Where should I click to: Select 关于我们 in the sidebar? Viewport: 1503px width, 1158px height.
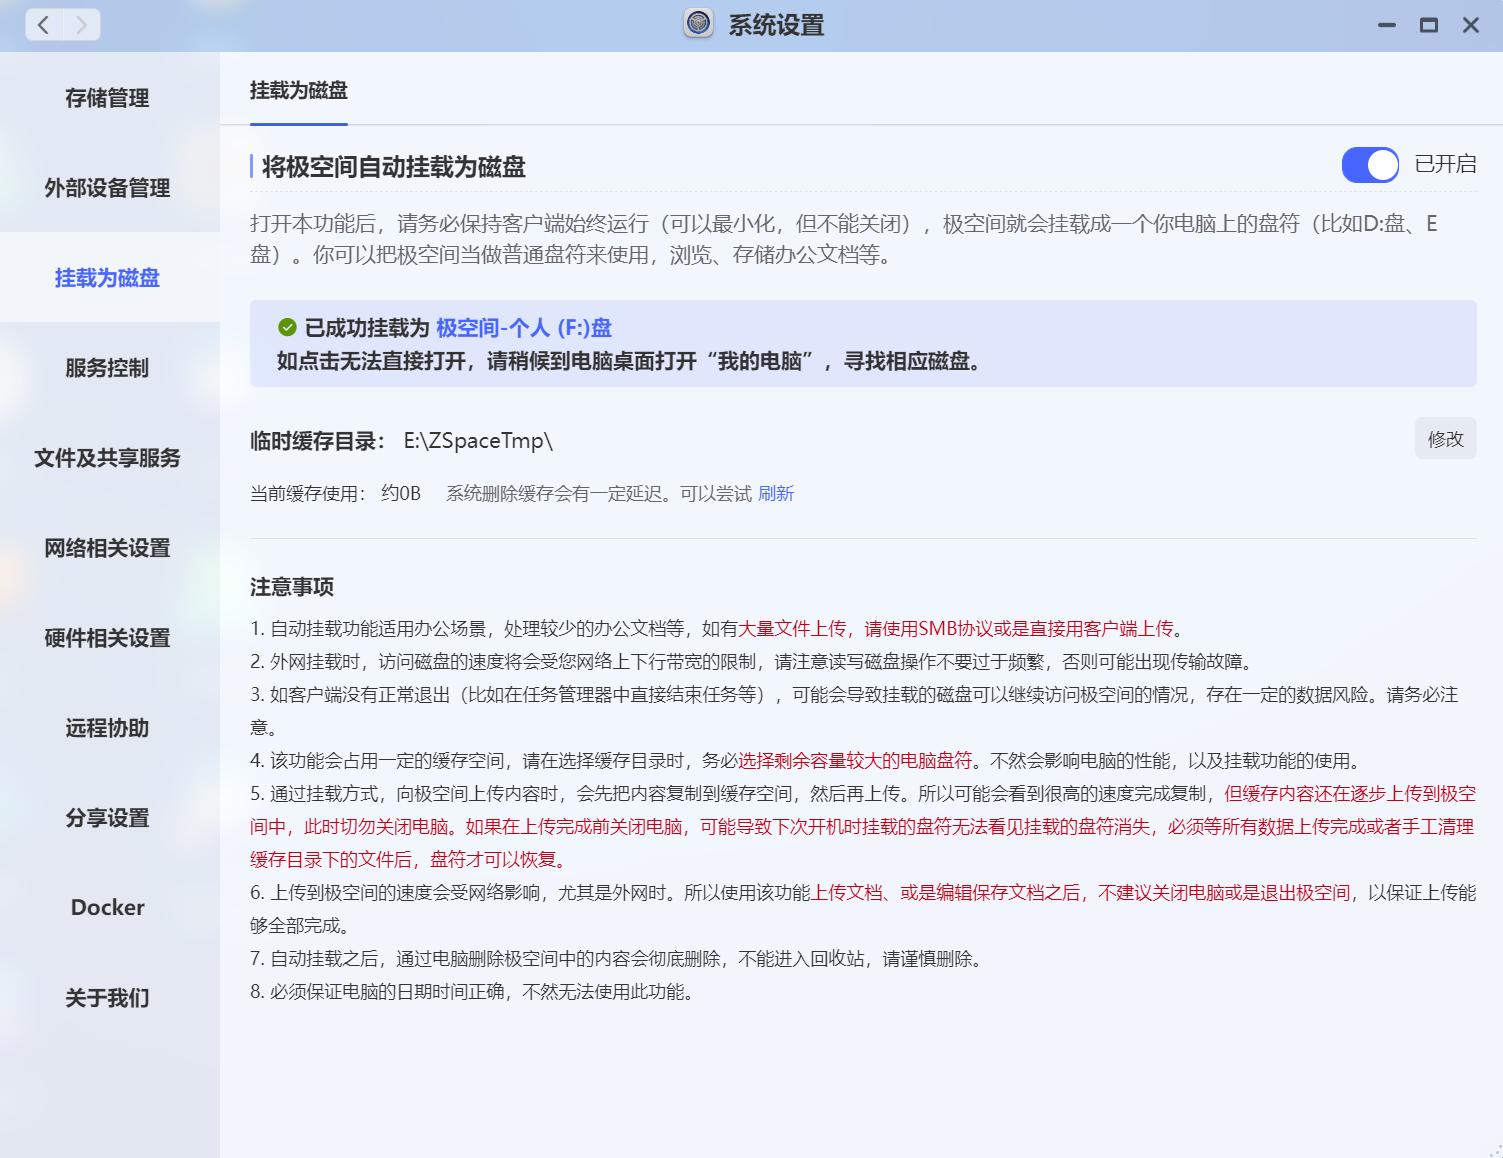click(x=106, y=998)
